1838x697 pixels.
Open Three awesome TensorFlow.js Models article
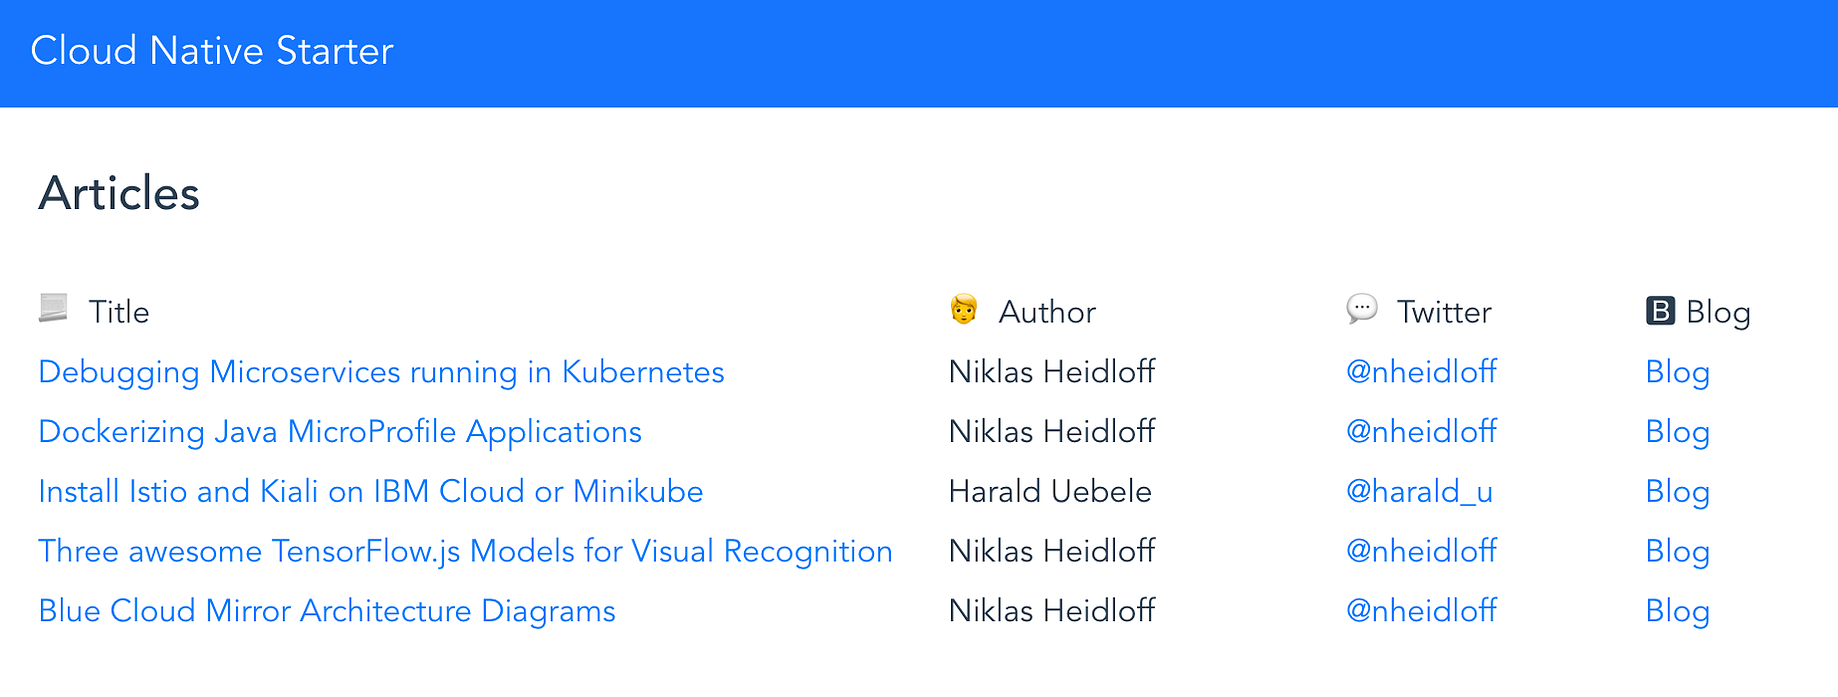pyautogui.click(x=465, y=551)
